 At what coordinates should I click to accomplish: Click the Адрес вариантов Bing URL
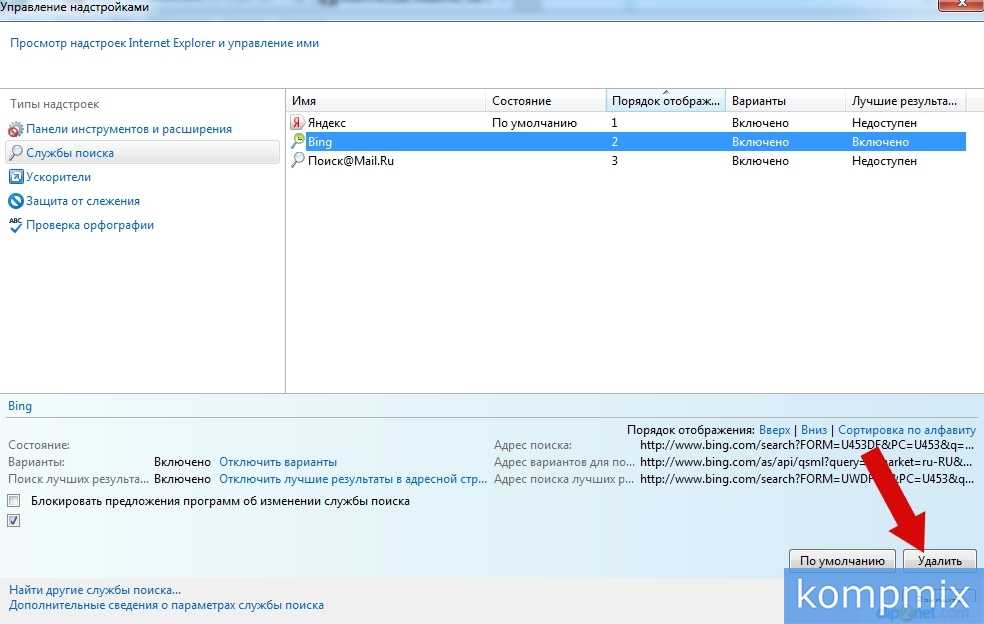(x=806, y=462)
